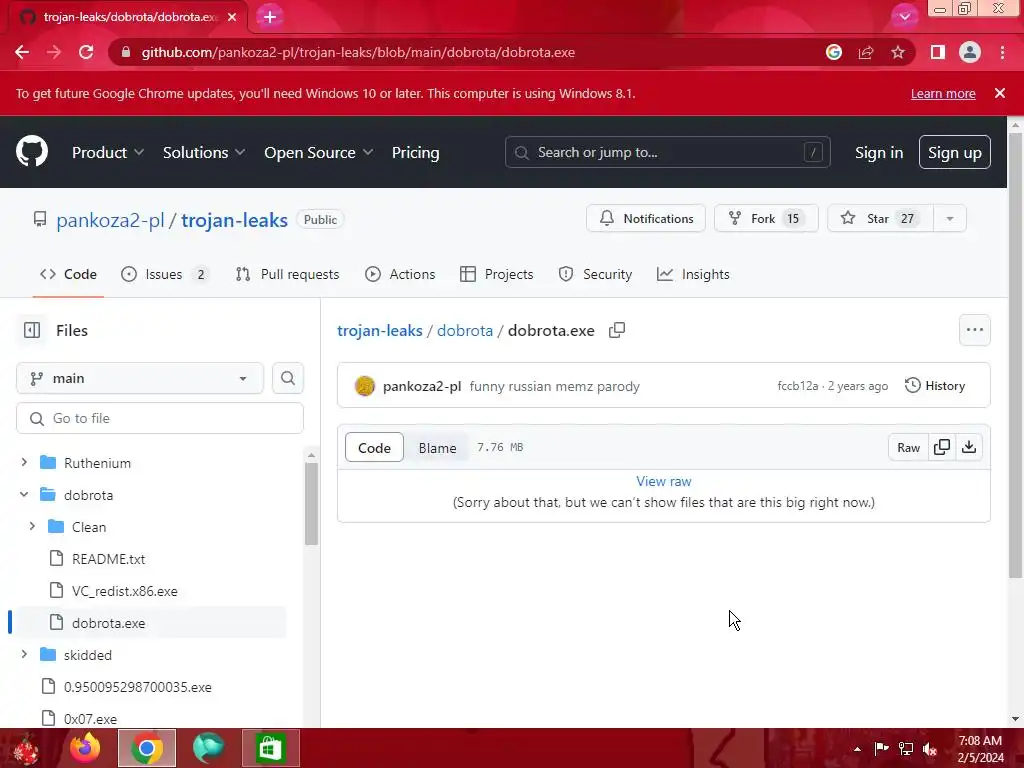Open Chrome side panel icon

(938, 52)
